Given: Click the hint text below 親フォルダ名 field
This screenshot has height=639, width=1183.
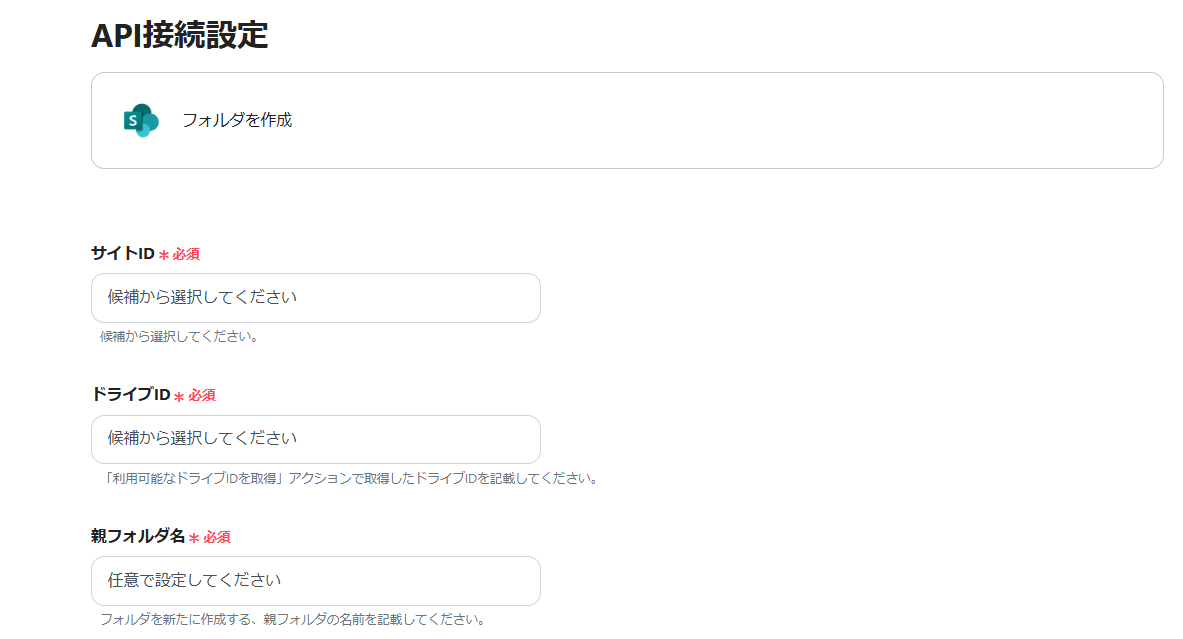Looking at the screenshot, I should [x=292, y=620].
